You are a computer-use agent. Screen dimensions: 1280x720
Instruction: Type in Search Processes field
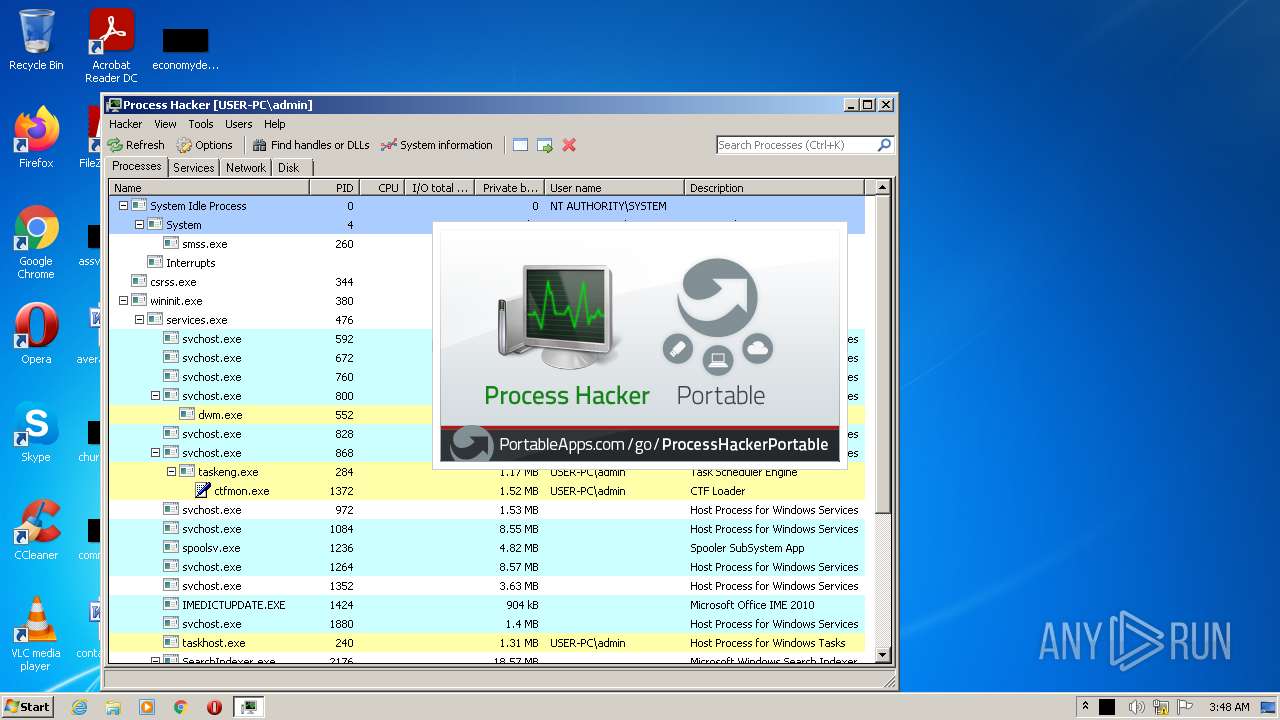(x=796, y=145)
